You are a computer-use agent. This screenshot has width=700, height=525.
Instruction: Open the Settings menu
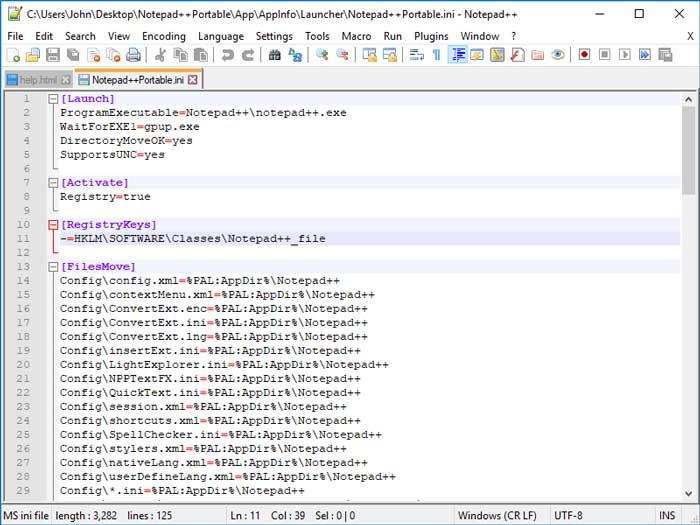point(274,36)
